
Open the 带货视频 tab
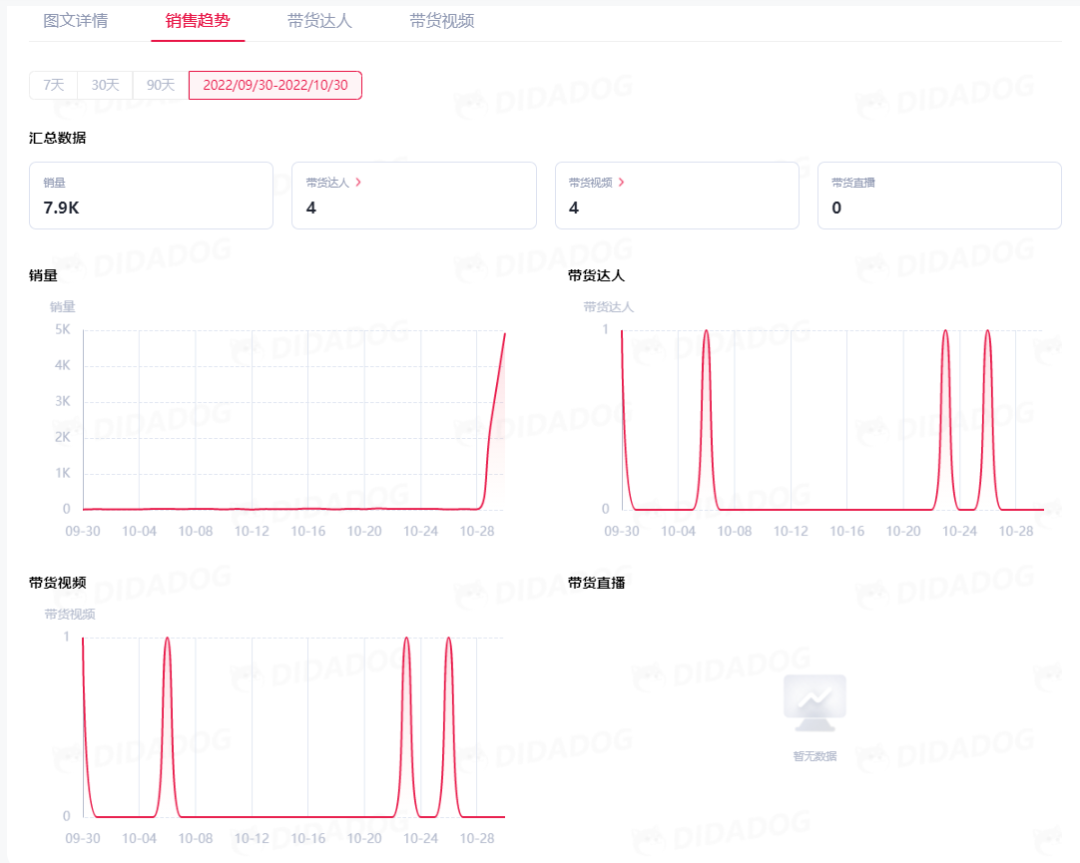point(442,21)
